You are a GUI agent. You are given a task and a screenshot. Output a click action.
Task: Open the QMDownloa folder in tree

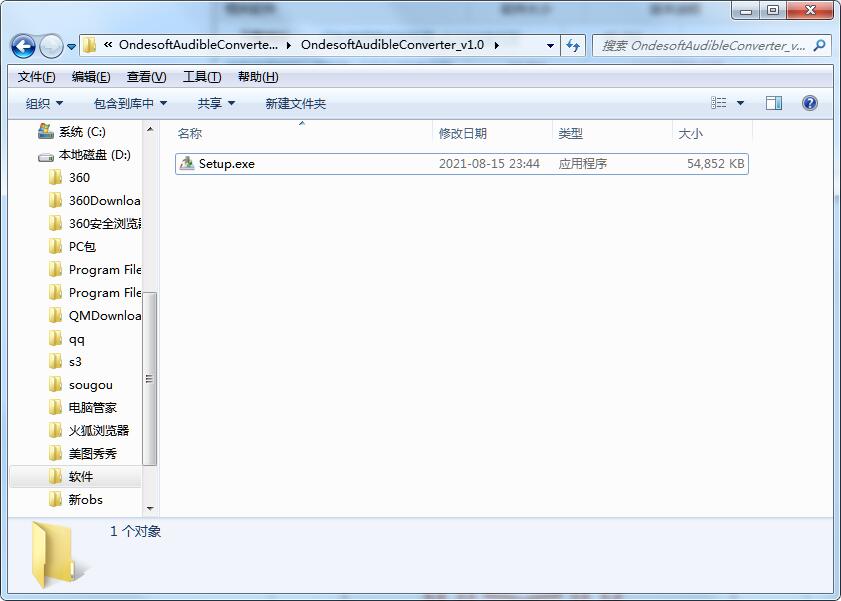tap(105, 316)
